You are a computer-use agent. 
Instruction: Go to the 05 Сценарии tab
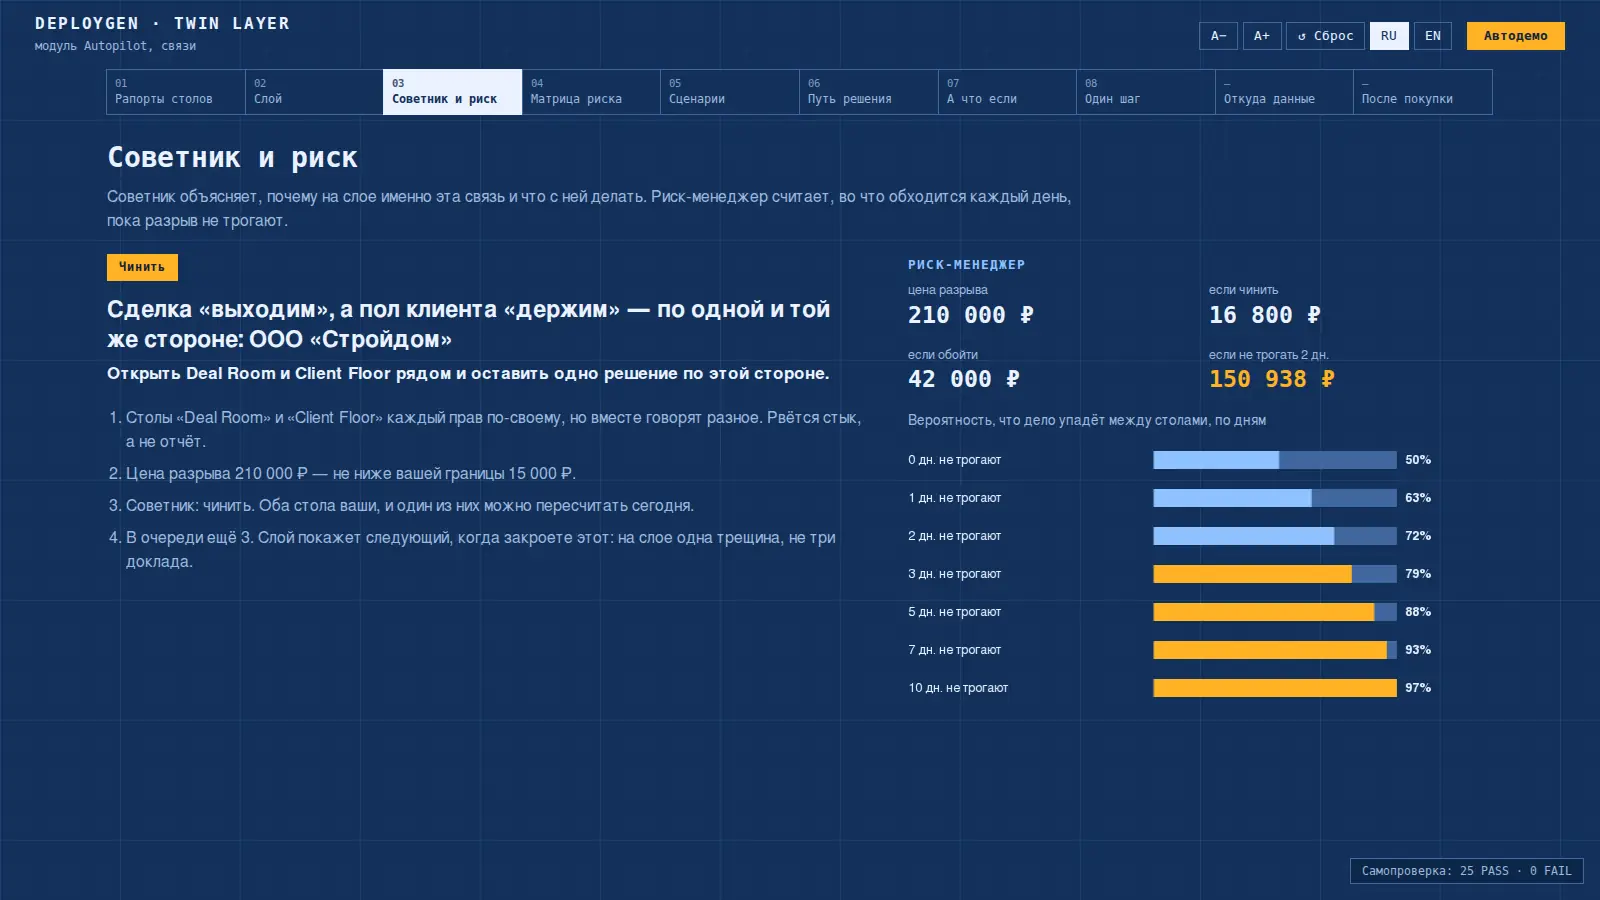point(730,92)
